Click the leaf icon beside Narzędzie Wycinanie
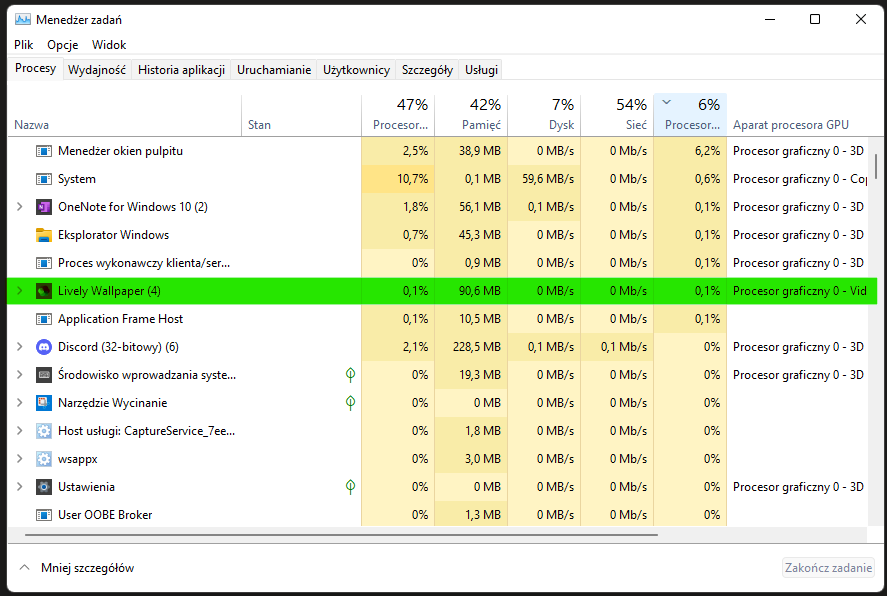 tap(350, 403)
